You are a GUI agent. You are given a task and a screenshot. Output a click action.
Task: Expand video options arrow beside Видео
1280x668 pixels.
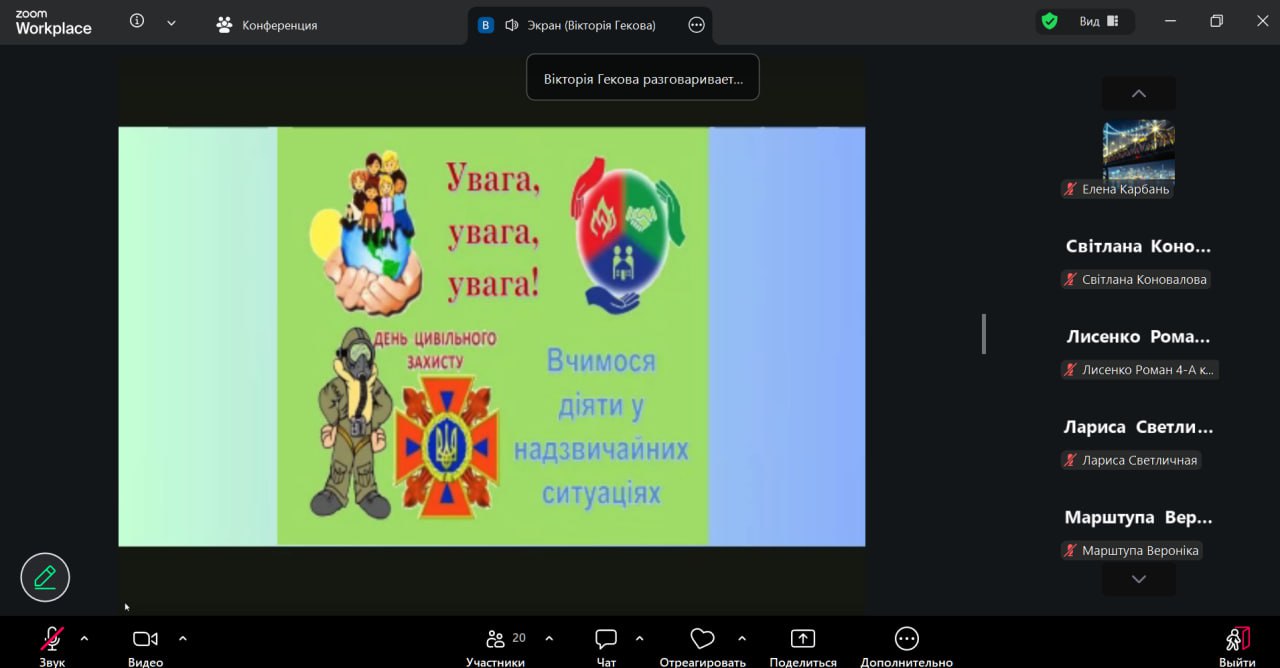click(183, 638)
